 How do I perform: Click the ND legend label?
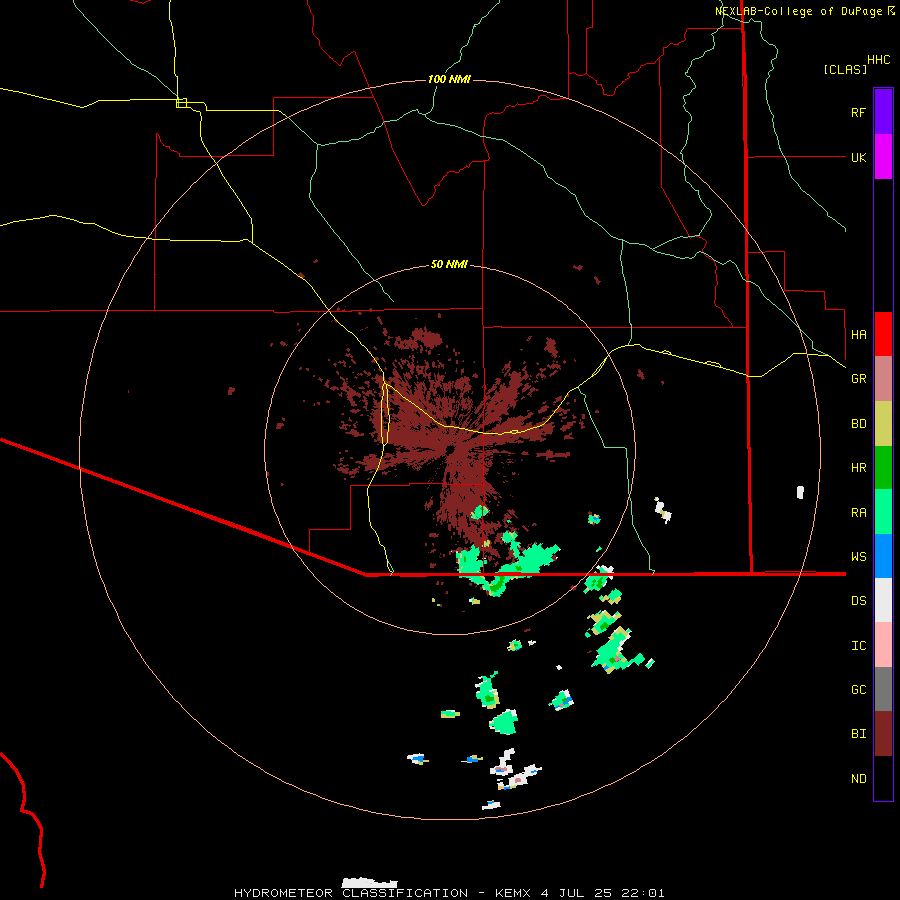(858, 778)
